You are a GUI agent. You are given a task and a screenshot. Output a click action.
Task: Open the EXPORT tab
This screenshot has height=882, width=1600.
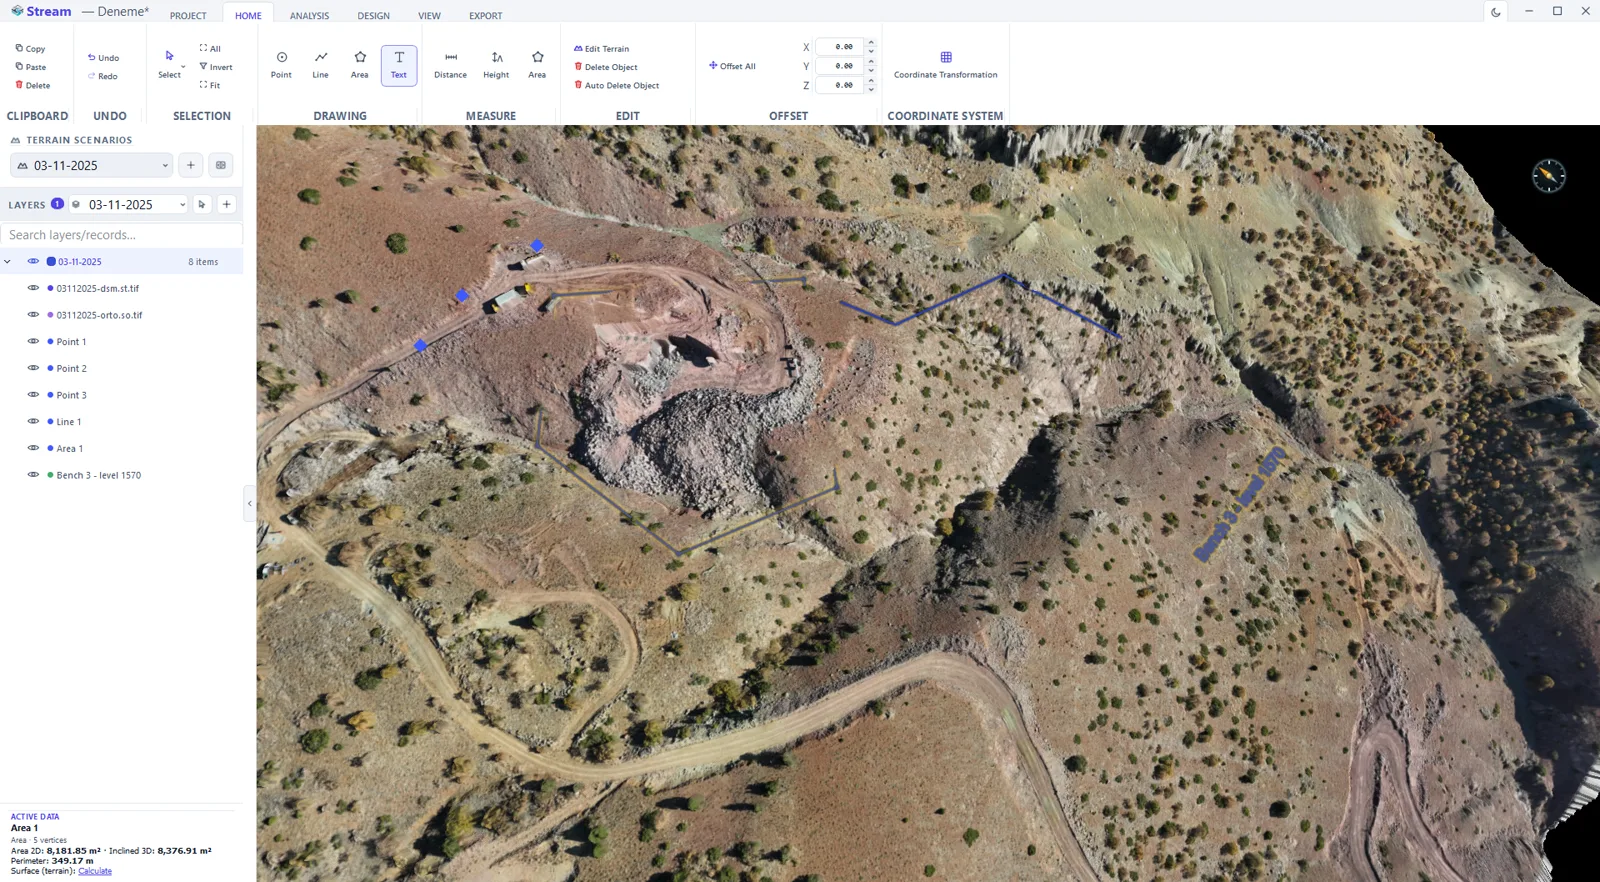pos(486,16)
